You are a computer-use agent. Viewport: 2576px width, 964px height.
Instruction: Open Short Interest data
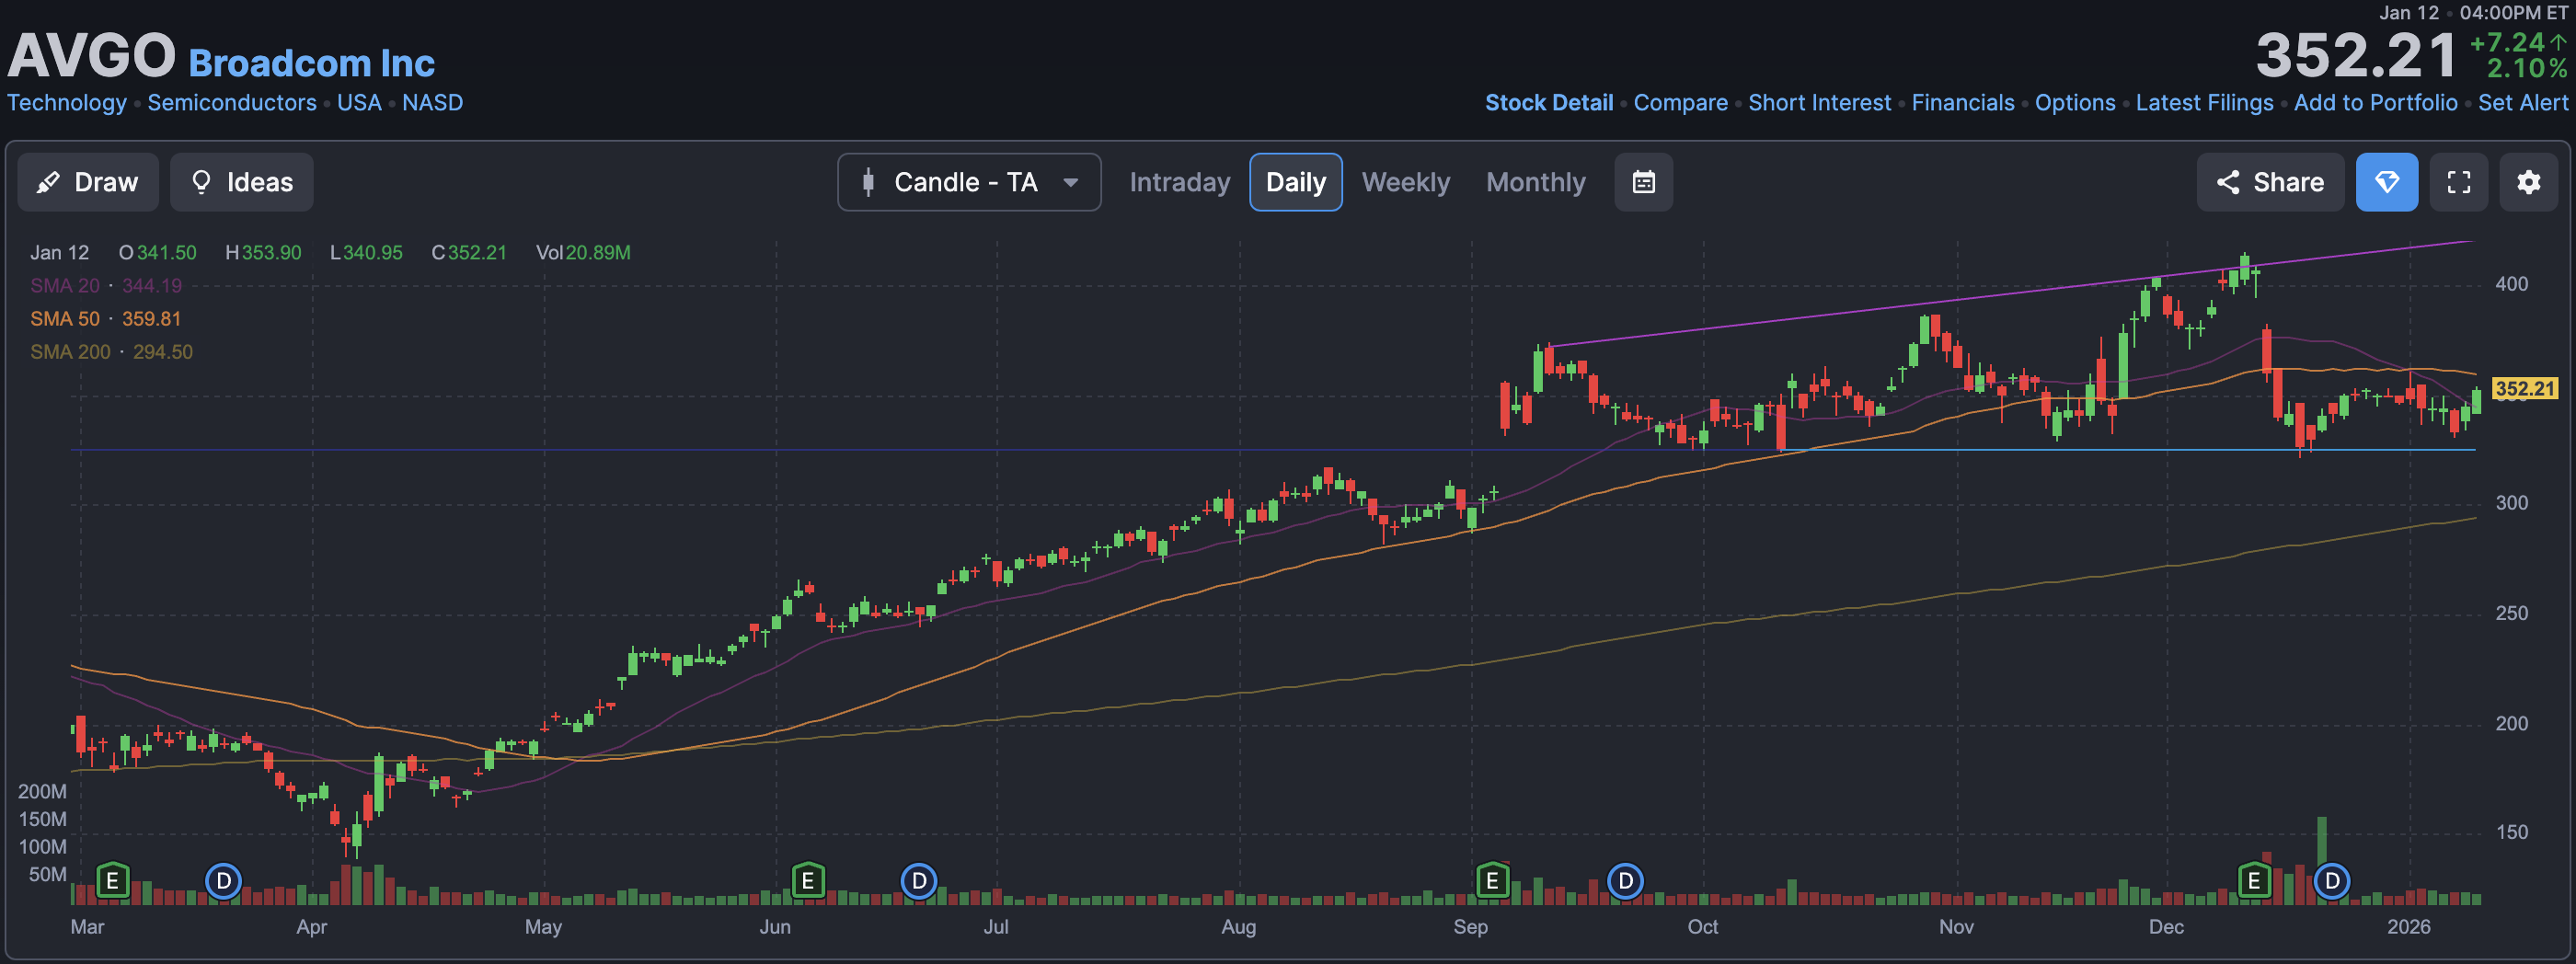[1819, 103]
